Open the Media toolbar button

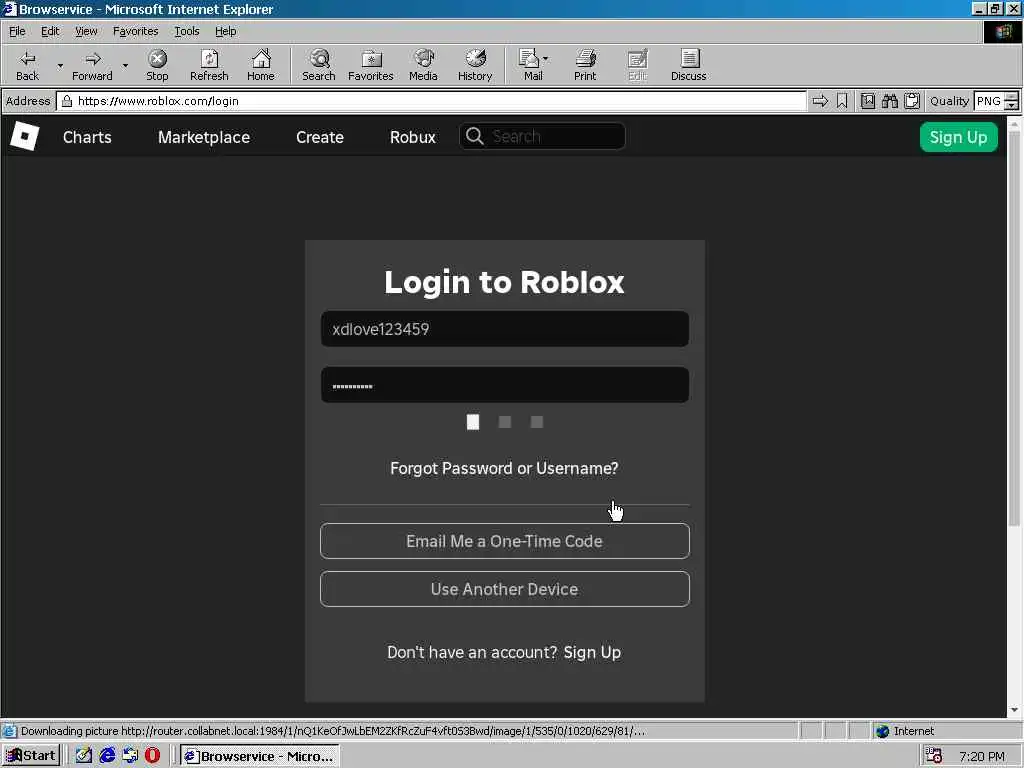coord(423,65)
